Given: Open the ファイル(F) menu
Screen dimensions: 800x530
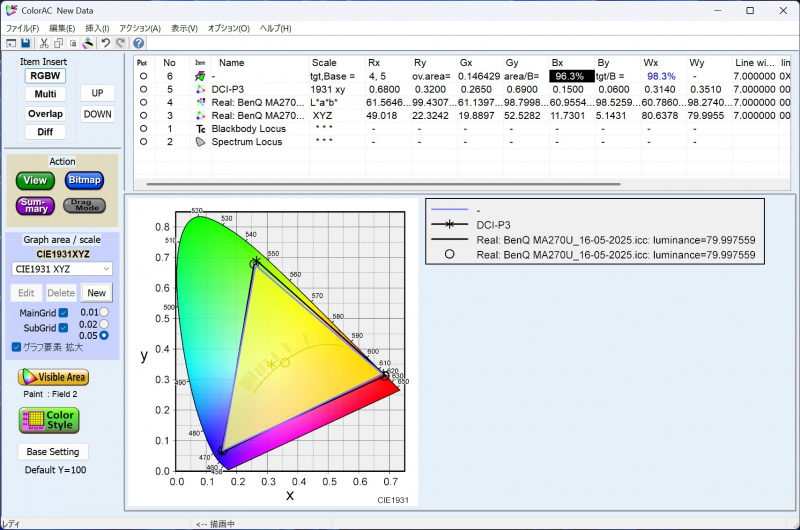Looking at the screenshot, I should 21,28.
